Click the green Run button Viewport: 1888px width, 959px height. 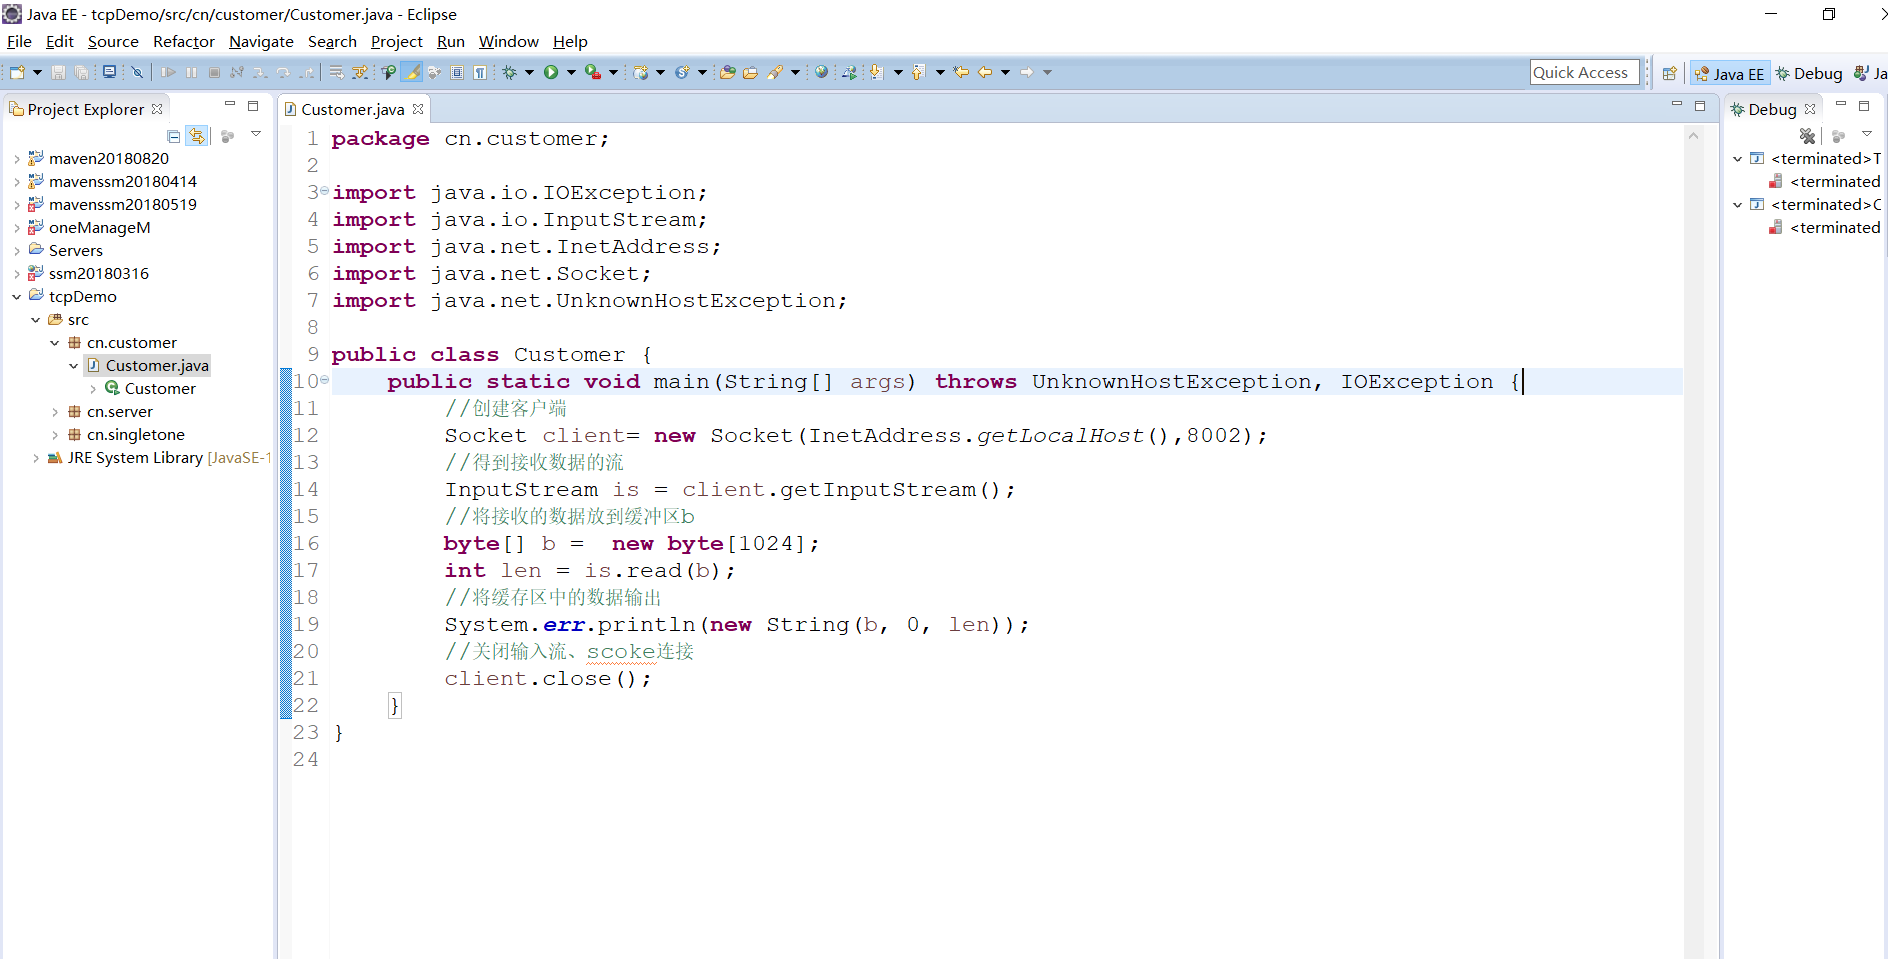551,72
